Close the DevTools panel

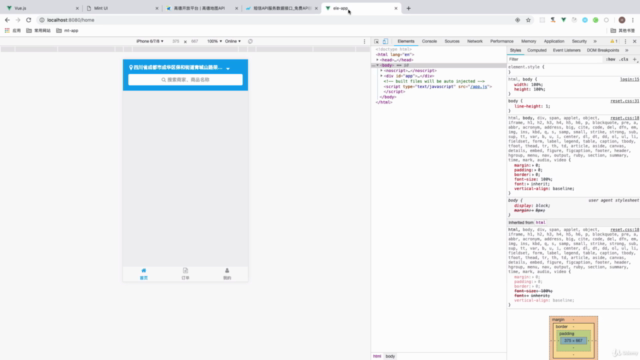634,41
